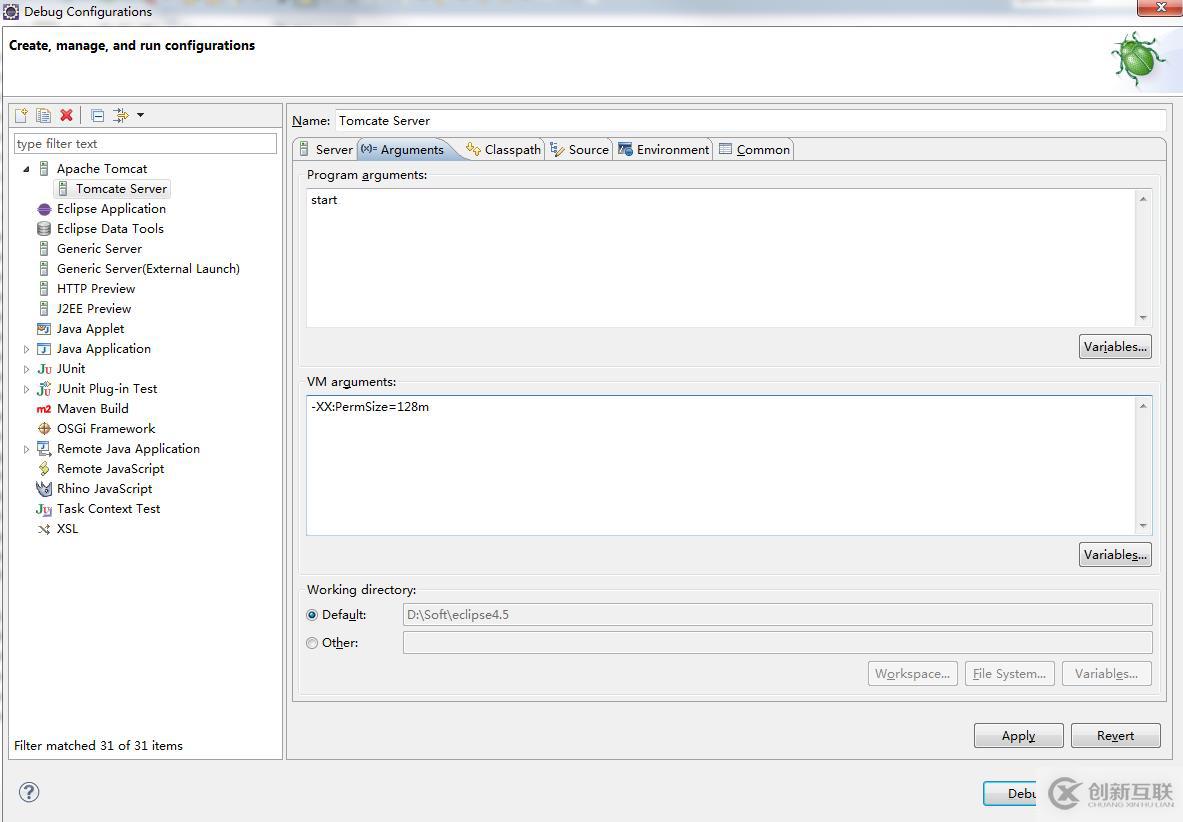This screenshot has width=1183, height=822.
Task: Click the JUnit icon
Action: (x=45, y=369)
